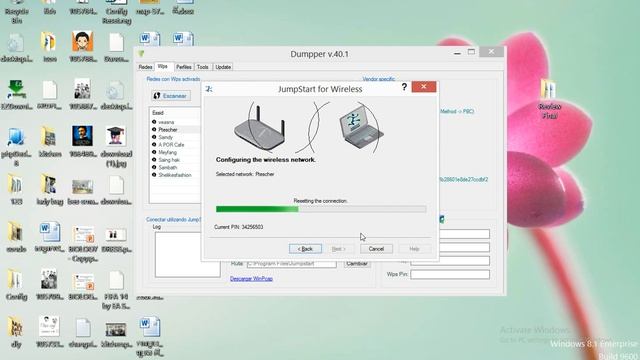This screenshot has height=360, width=640.
Task: Maximize the Dumpper window
Action: coord(471,52)
